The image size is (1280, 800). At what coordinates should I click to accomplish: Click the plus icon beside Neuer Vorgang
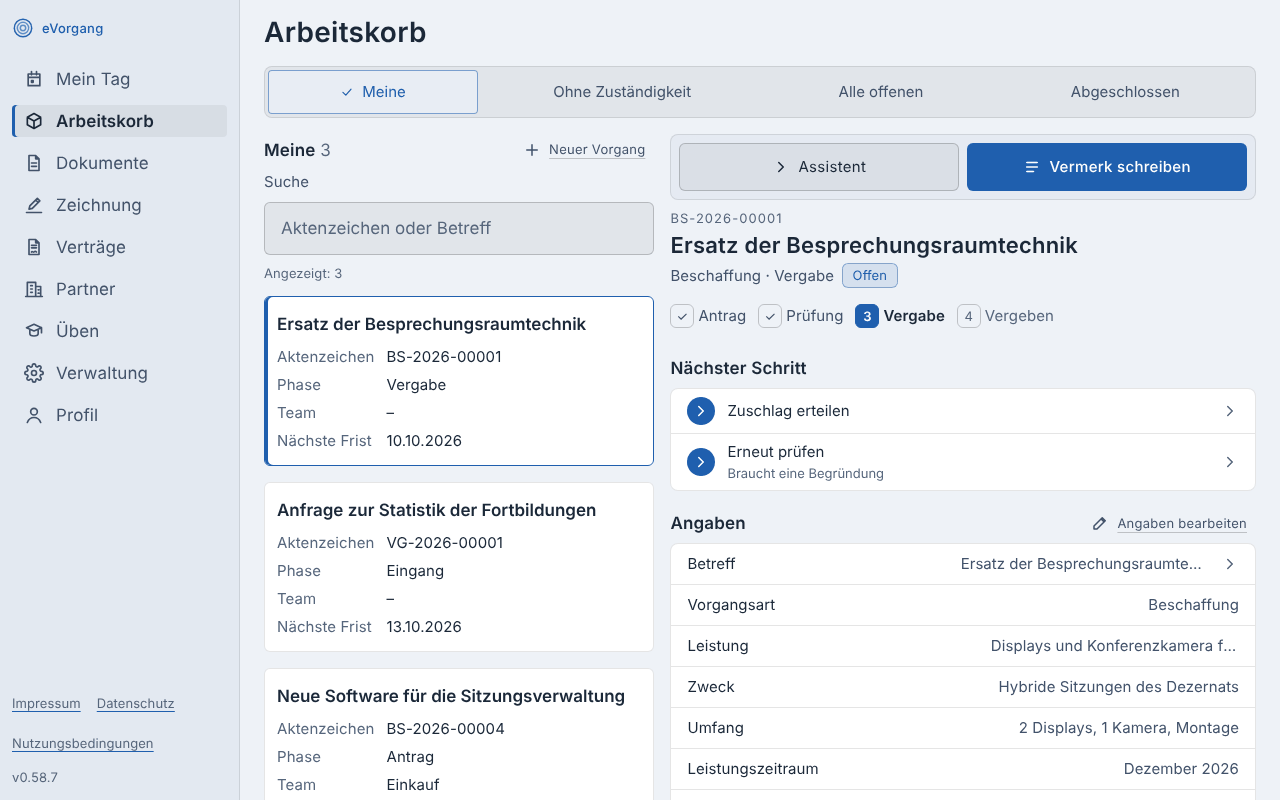tap(532, 150)
